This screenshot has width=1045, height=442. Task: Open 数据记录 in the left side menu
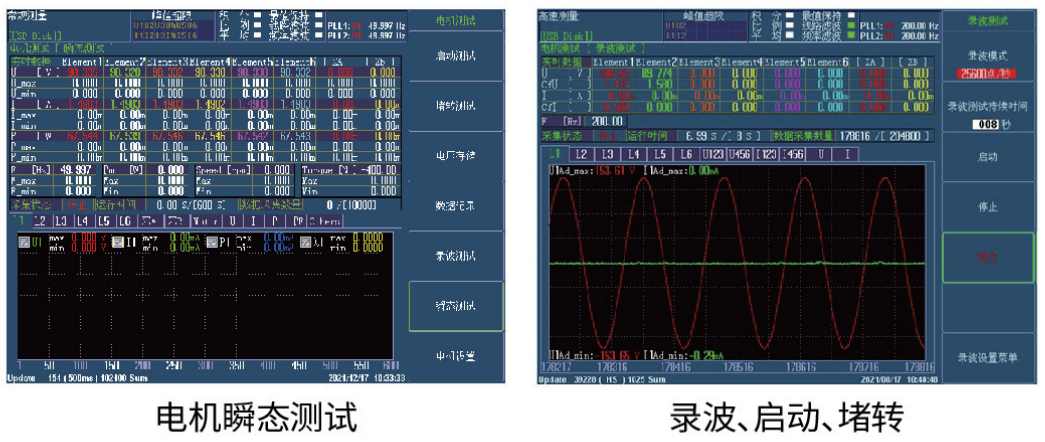tap(455, 205)
